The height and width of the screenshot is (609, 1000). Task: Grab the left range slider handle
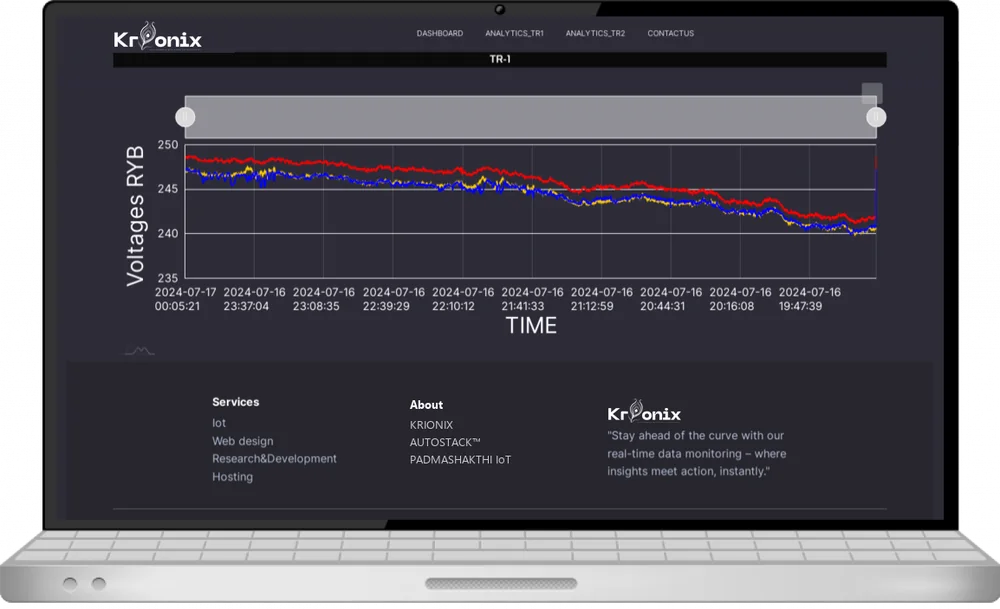coord(185,117)
